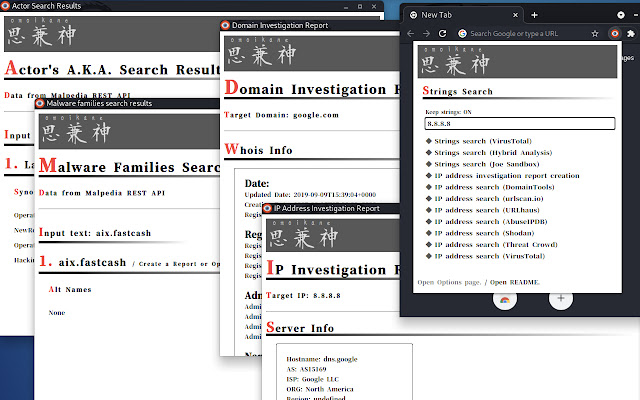Run Strings search (VirusTotal)

point(483,141)
